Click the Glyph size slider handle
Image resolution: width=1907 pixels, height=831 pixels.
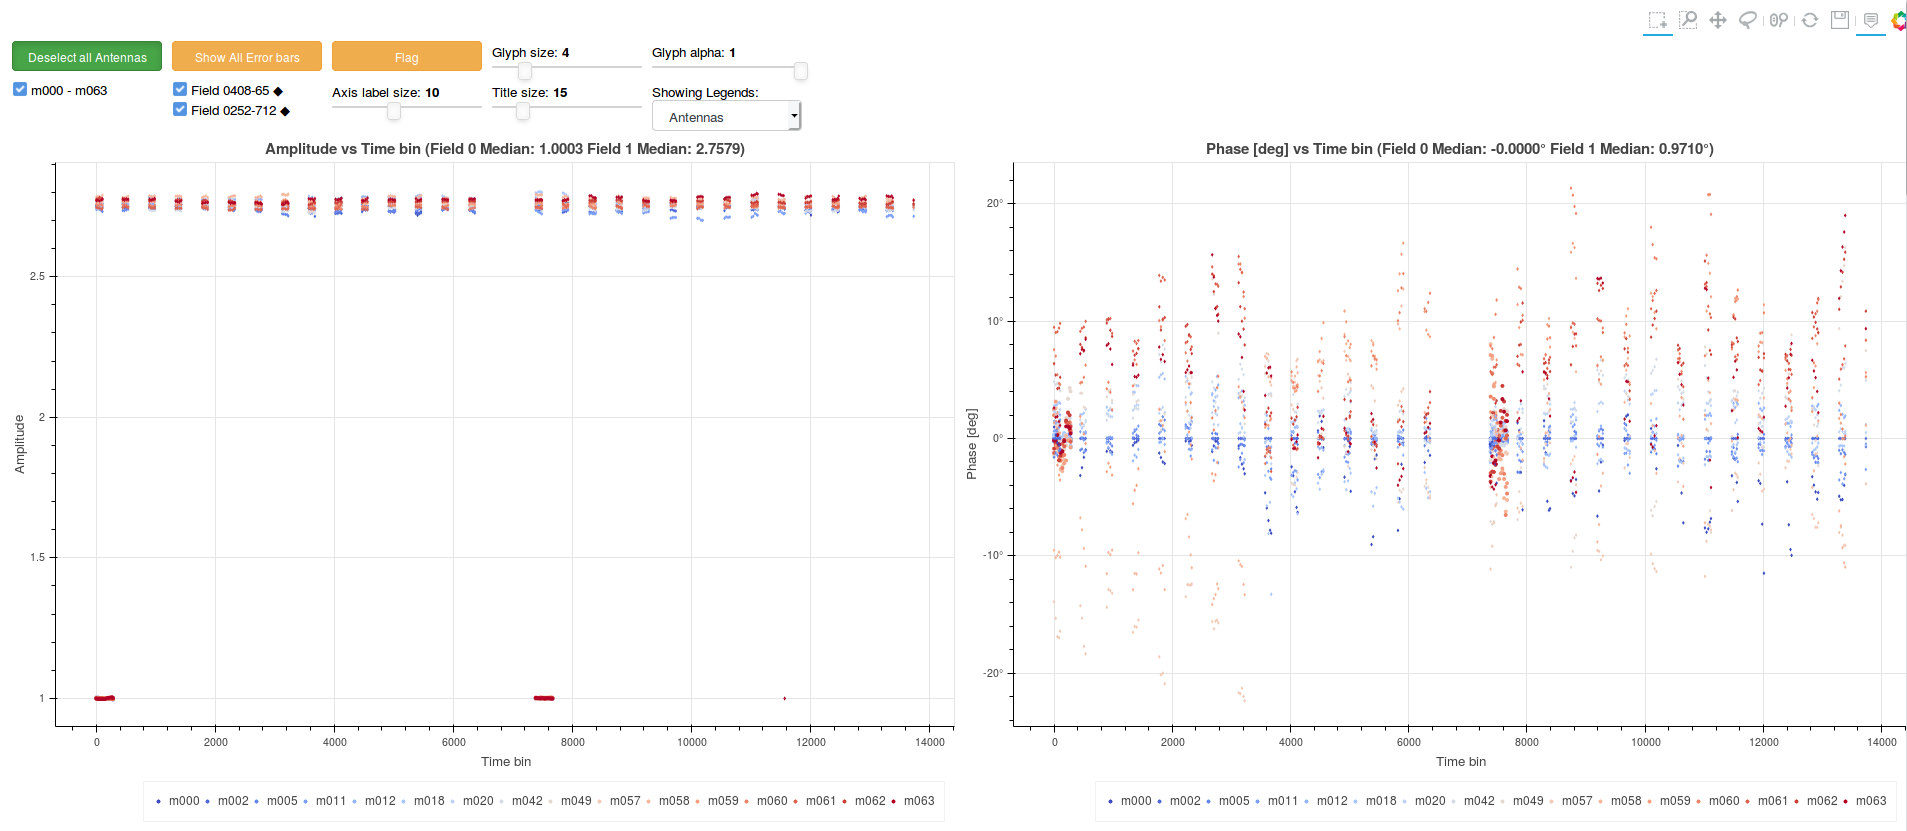(525, 71)
